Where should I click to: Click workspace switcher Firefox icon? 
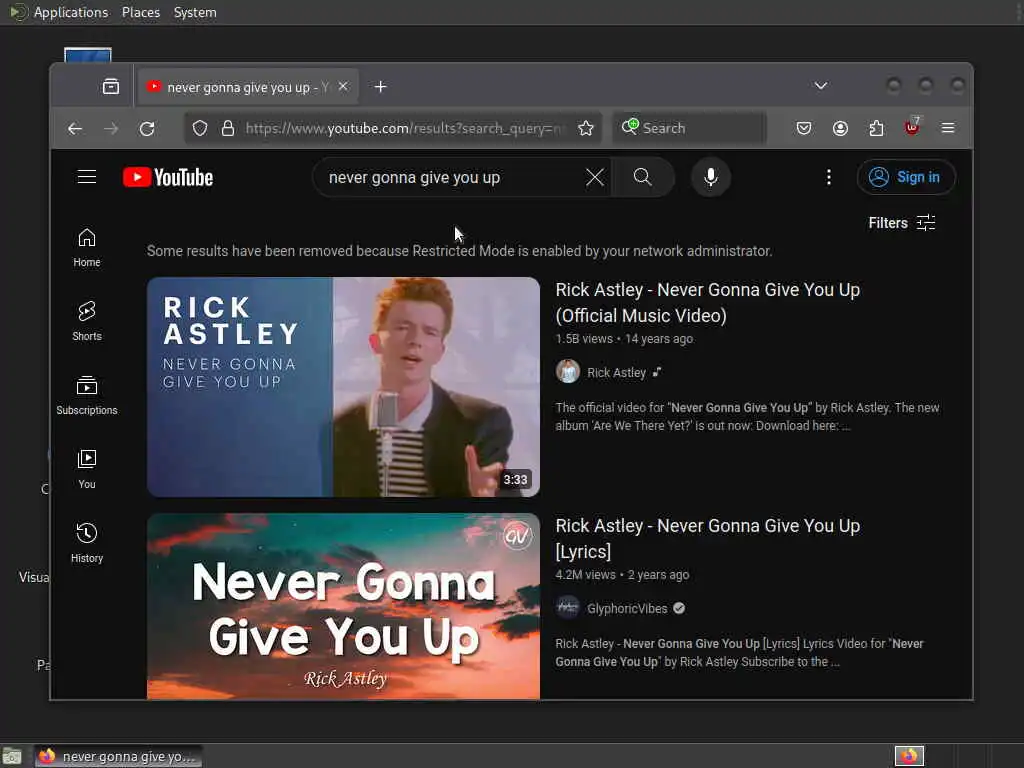(x=909, y=756)
